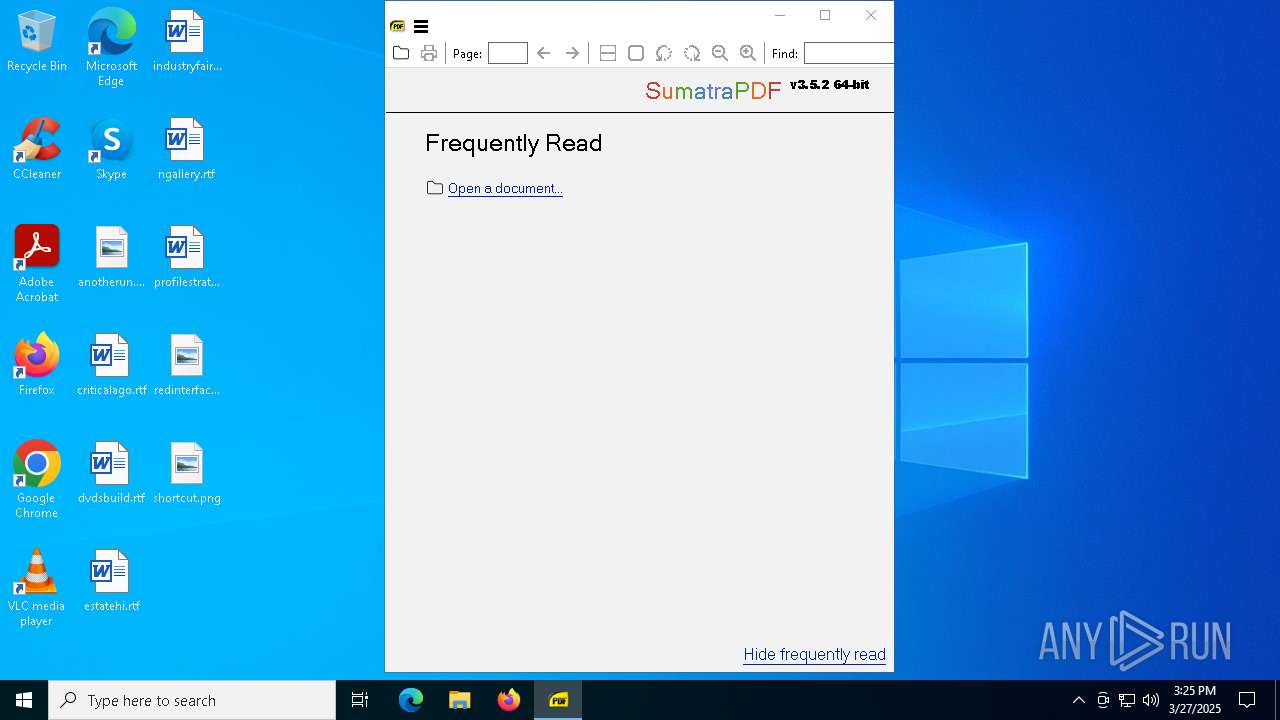1280x720 pixels.
Task: Select the redinterfac image file on desktop
Action: point(186,366)
